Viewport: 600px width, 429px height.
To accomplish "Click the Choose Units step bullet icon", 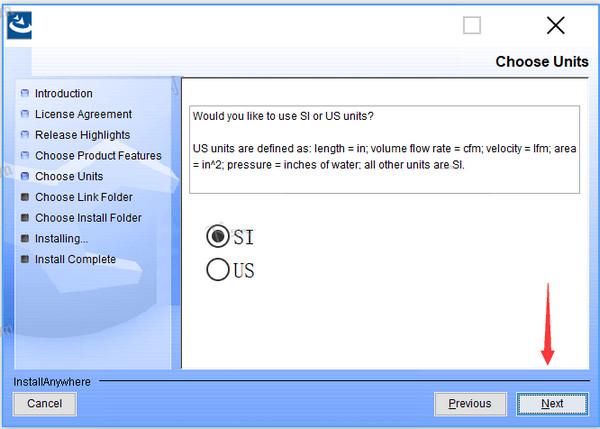I will tap(25, 177).
